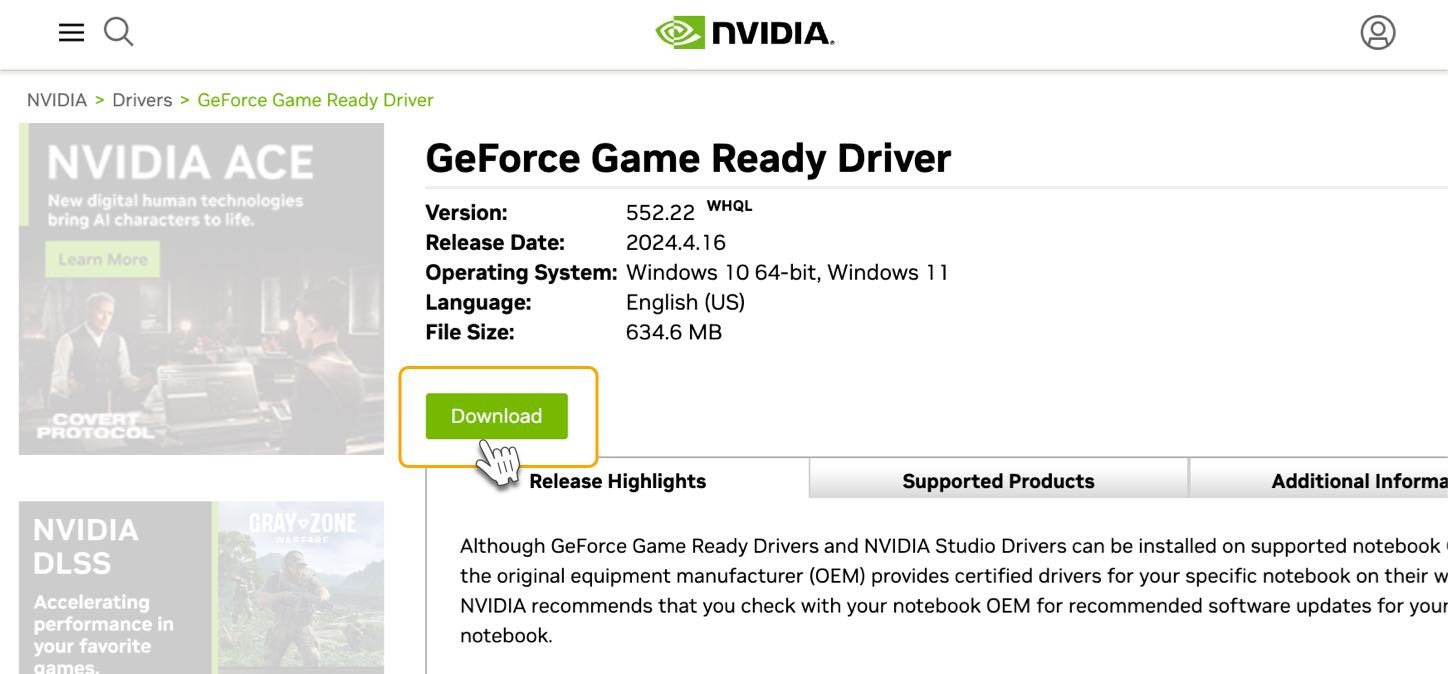The width and height of the screenshot is (1448, 674).
Task: Switch to the Release Highlights tab
Action: point(617,481)
